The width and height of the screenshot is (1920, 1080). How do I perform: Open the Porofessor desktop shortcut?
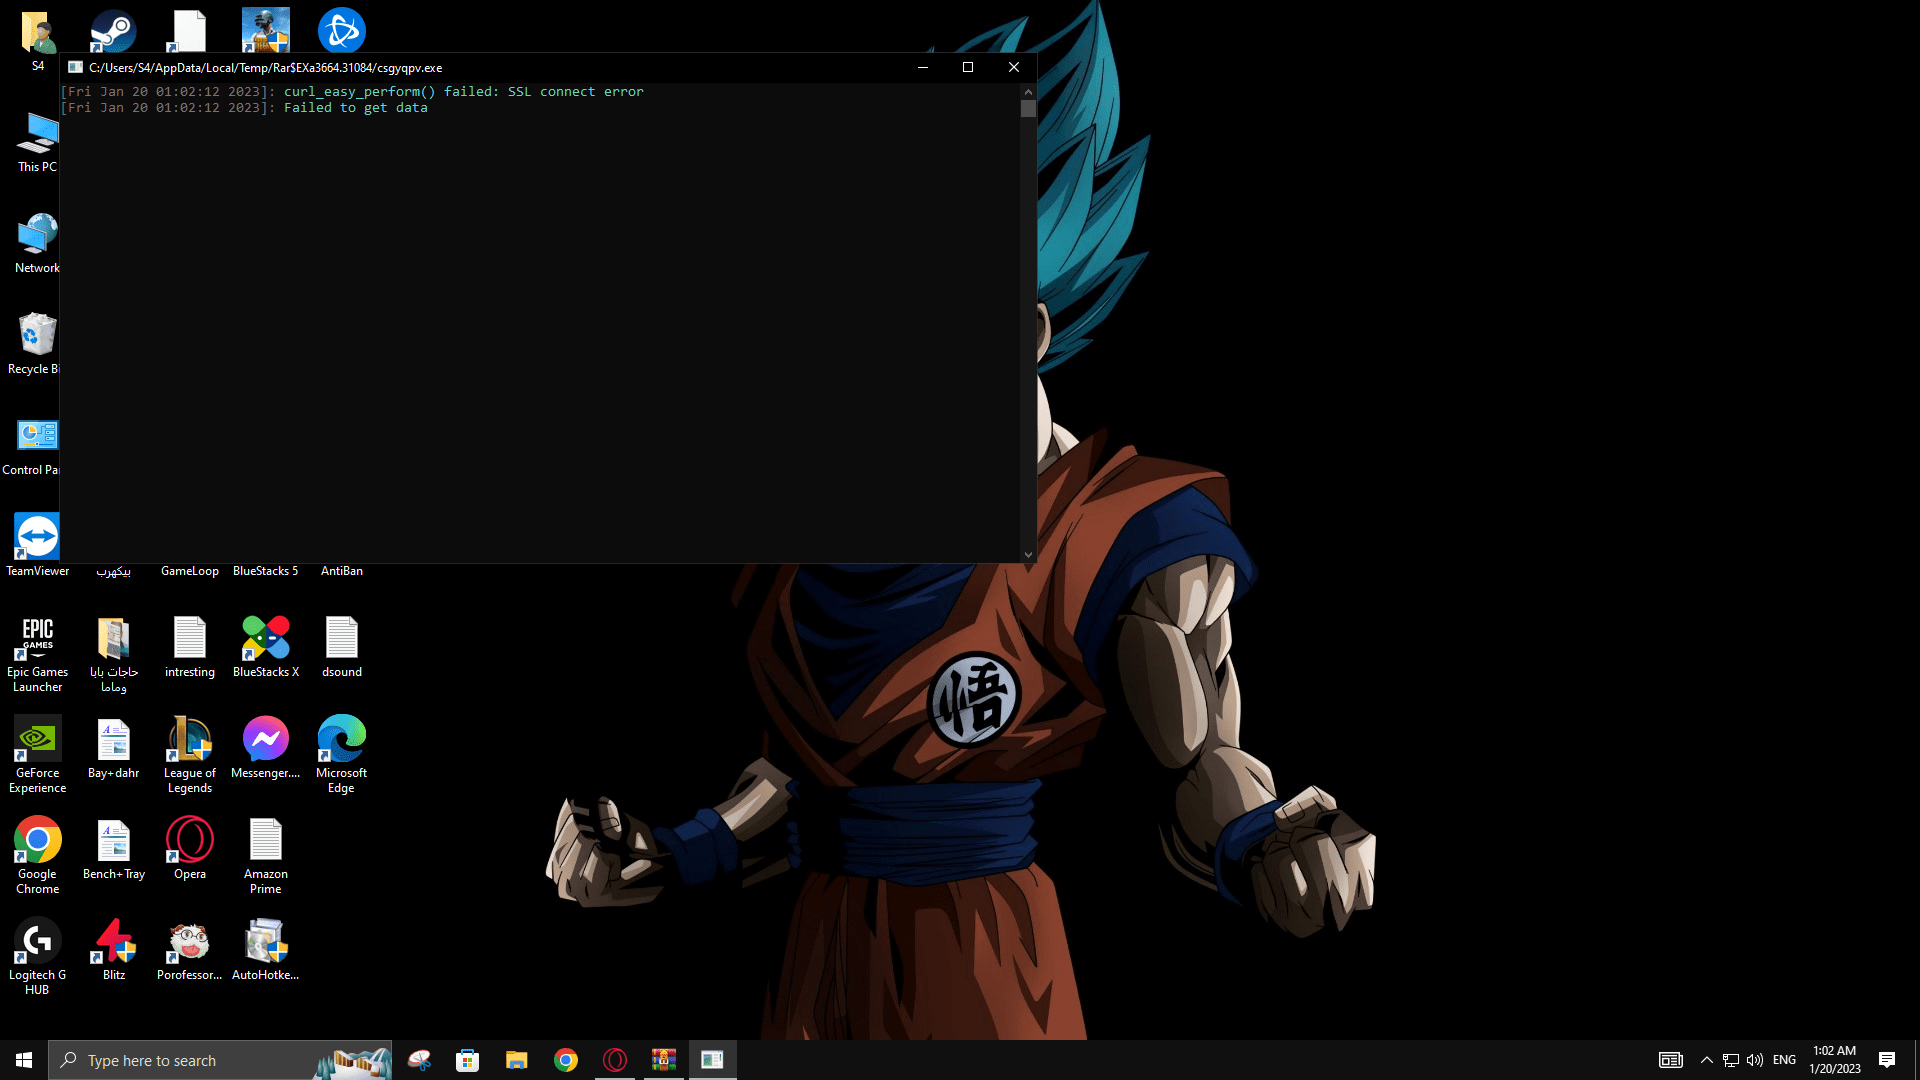click(190, 950)
